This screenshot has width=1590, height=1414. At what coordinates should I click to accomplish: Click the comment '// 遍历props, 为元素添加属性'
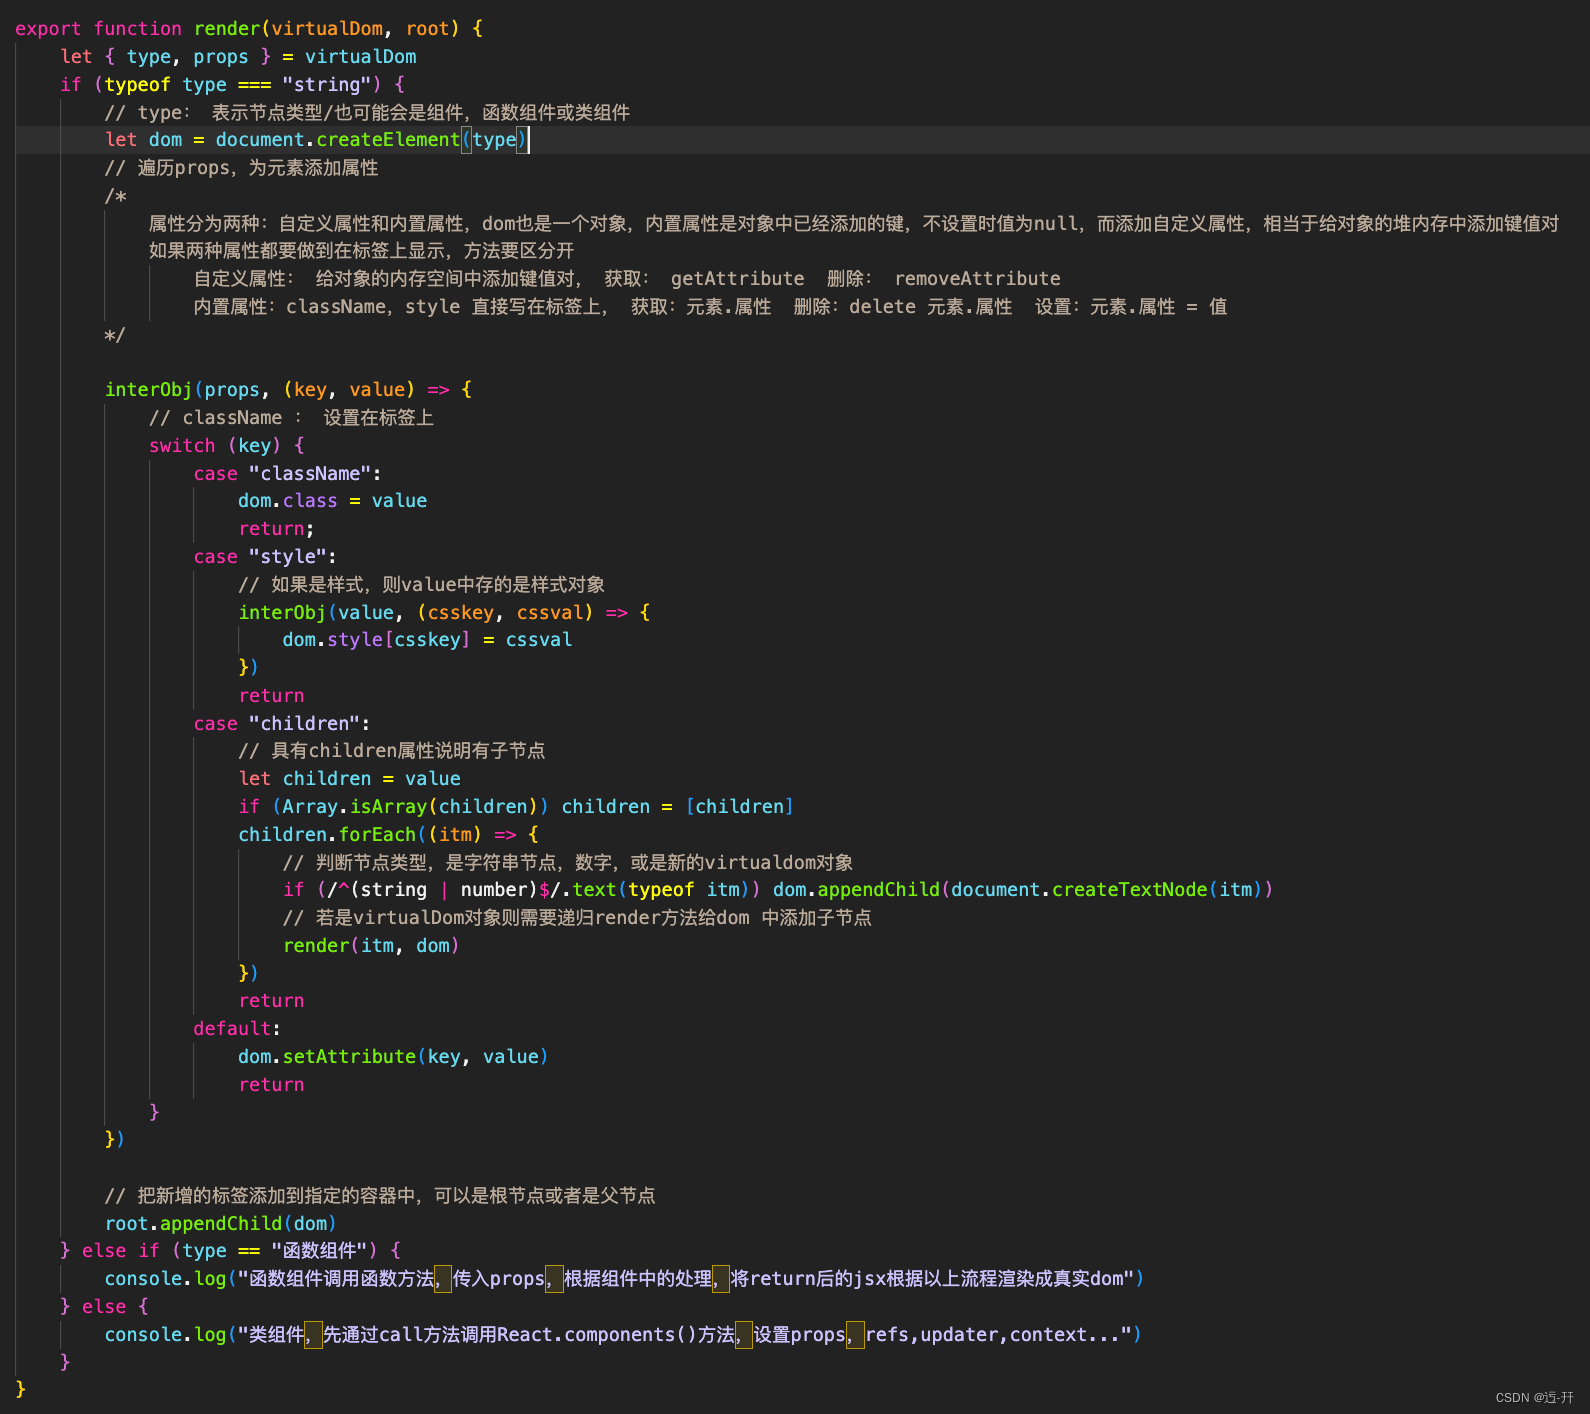coord(241,168)
